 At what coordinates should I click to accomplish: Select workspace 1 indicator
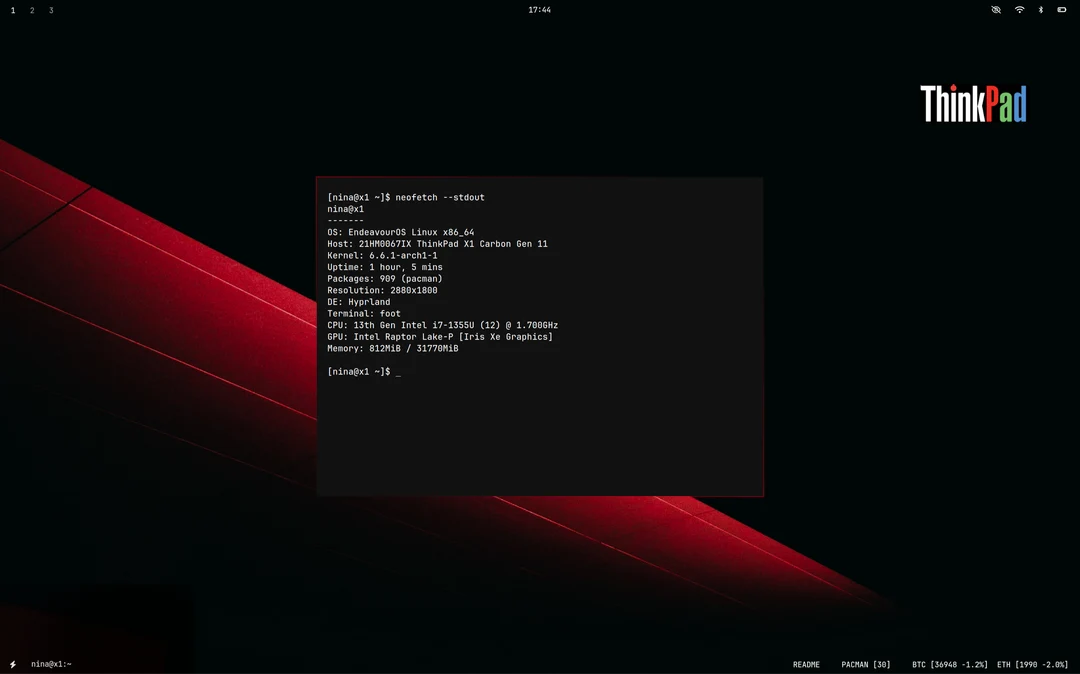point(12,10)
